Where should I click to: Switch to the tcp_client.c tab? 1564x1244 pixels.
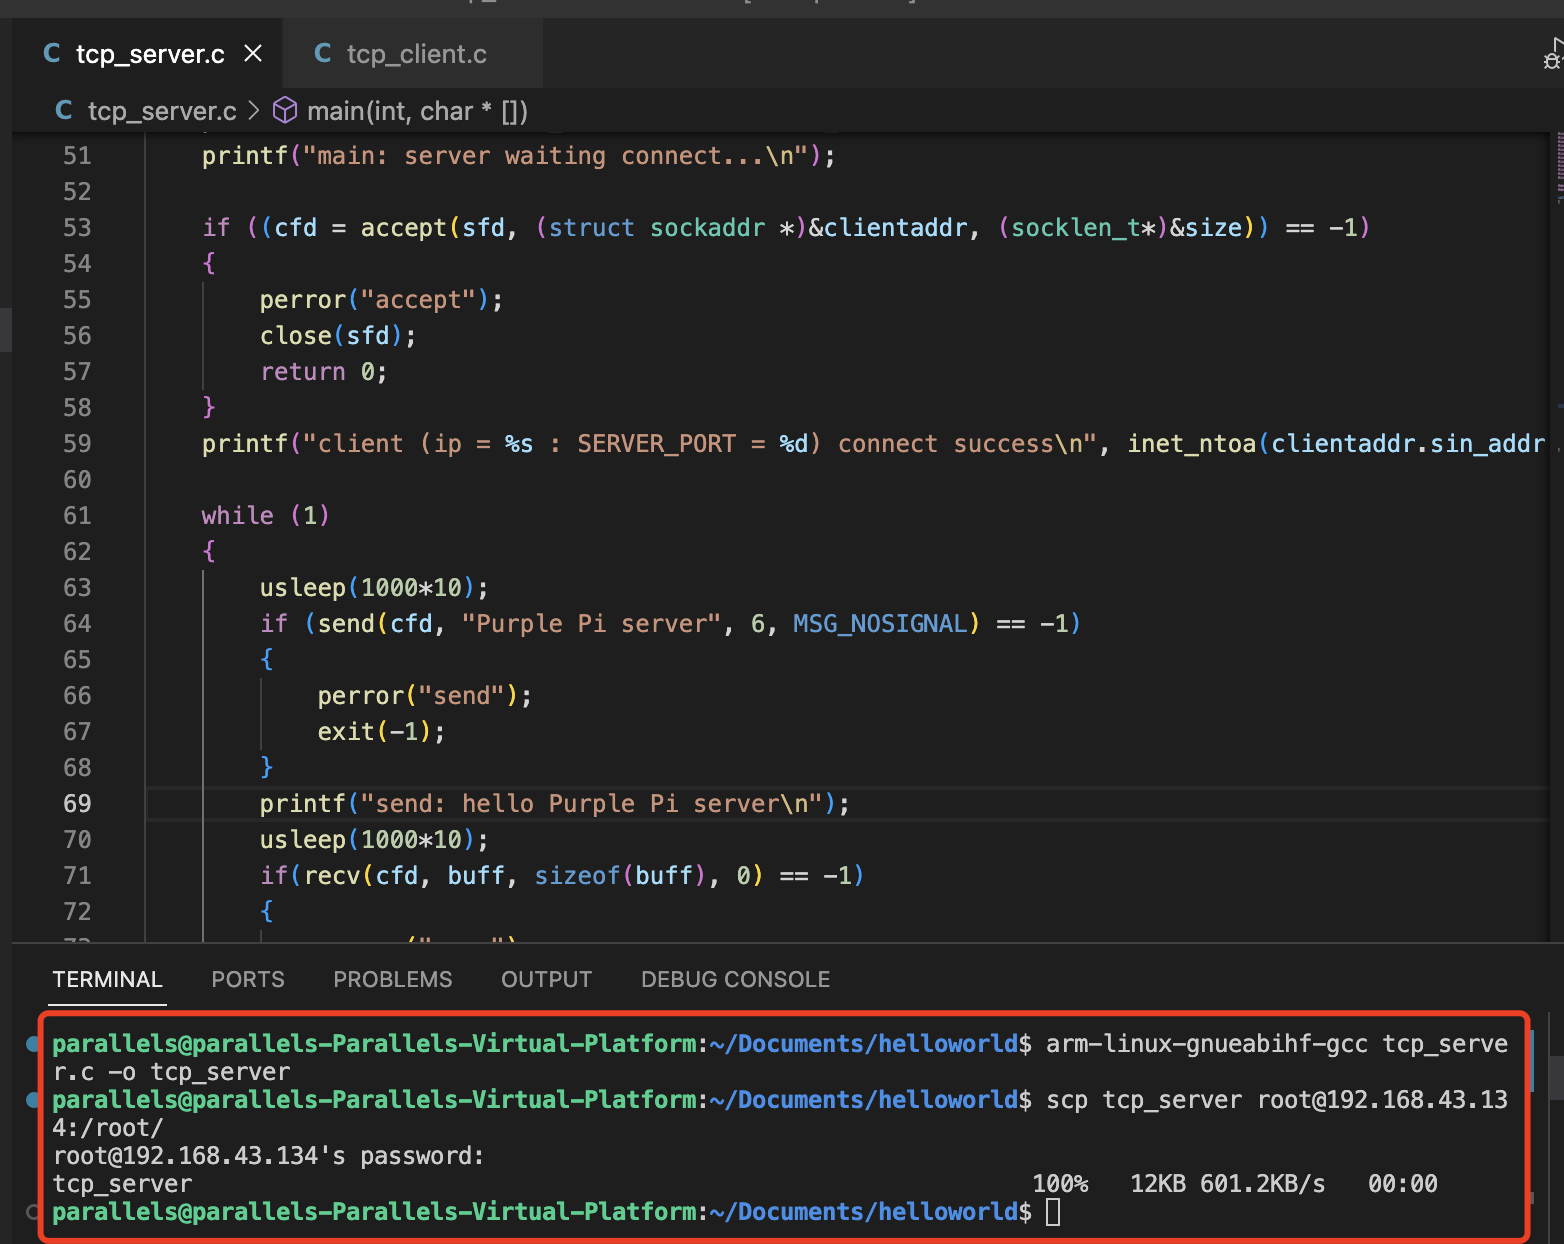pyautogui.click(x=413, y=54)
